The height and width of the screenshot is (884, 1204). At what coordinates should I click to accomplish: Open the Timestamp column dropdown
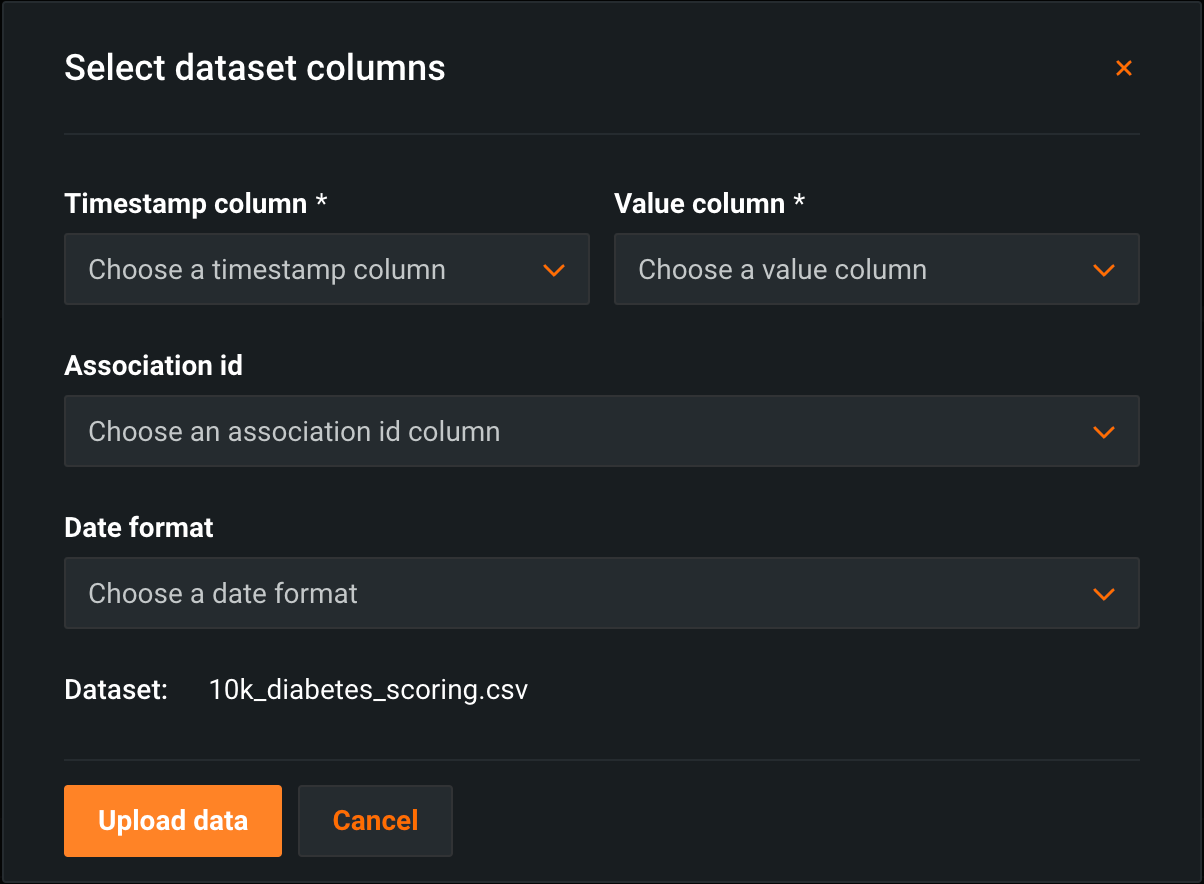[326, 269]
